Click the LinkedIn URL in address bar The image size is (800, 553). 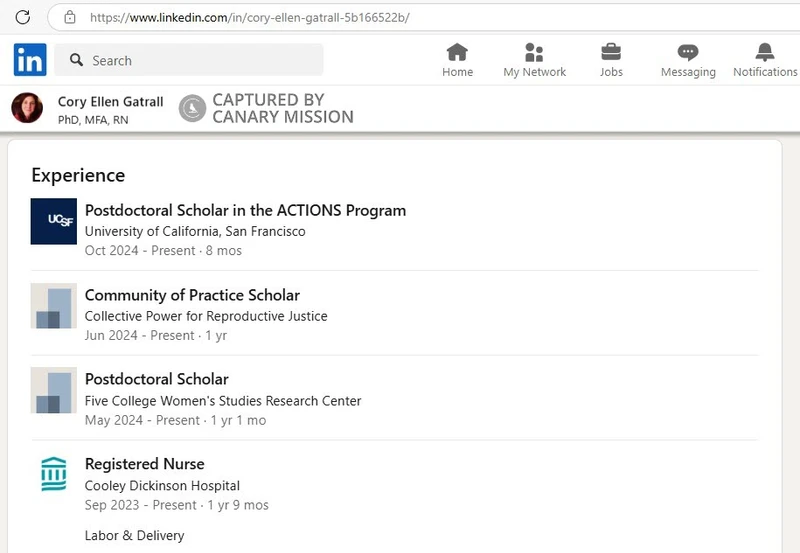(x=249, y=18)
